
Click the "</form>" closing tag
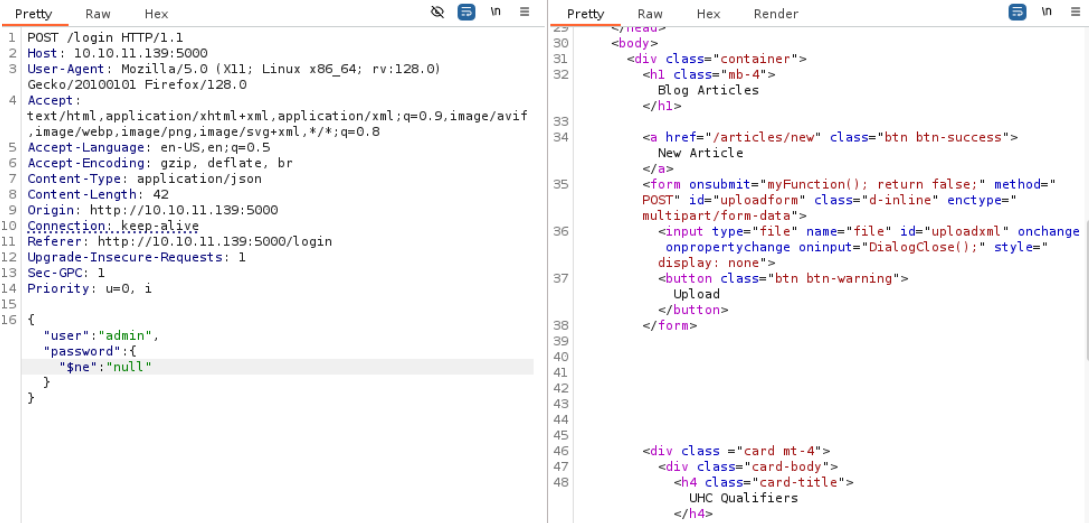[x=670, y=325]
